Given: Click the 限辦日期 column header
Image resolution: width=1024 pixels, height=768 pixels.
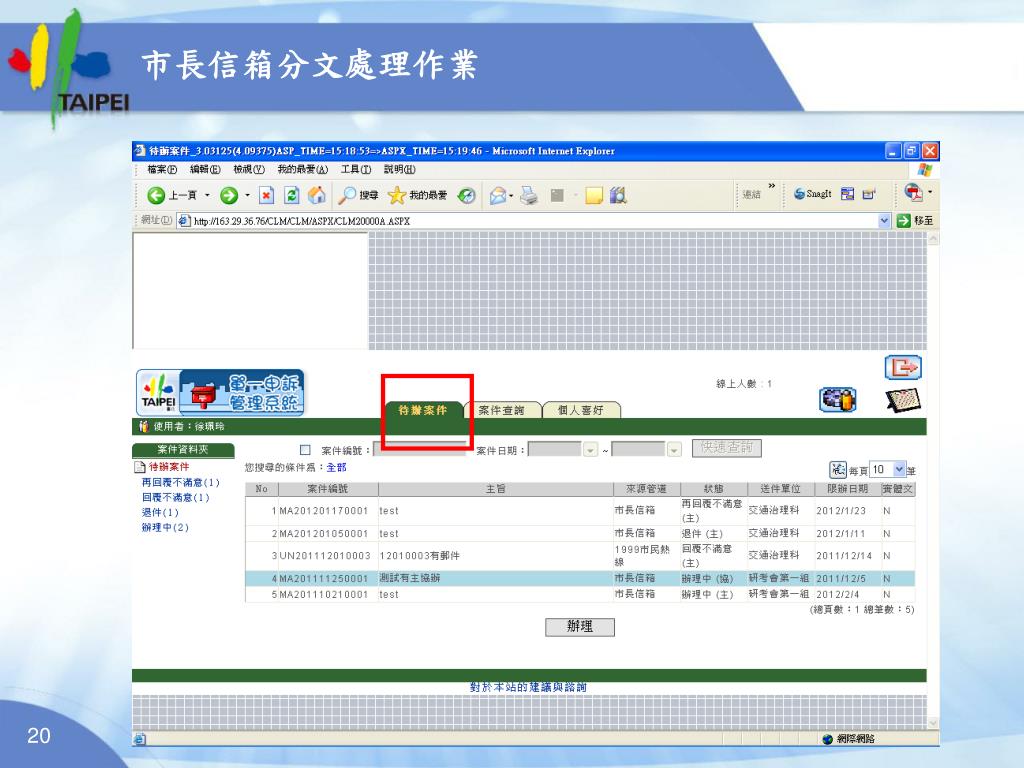Looking at the screenshot, I should [x=847, y=489].
